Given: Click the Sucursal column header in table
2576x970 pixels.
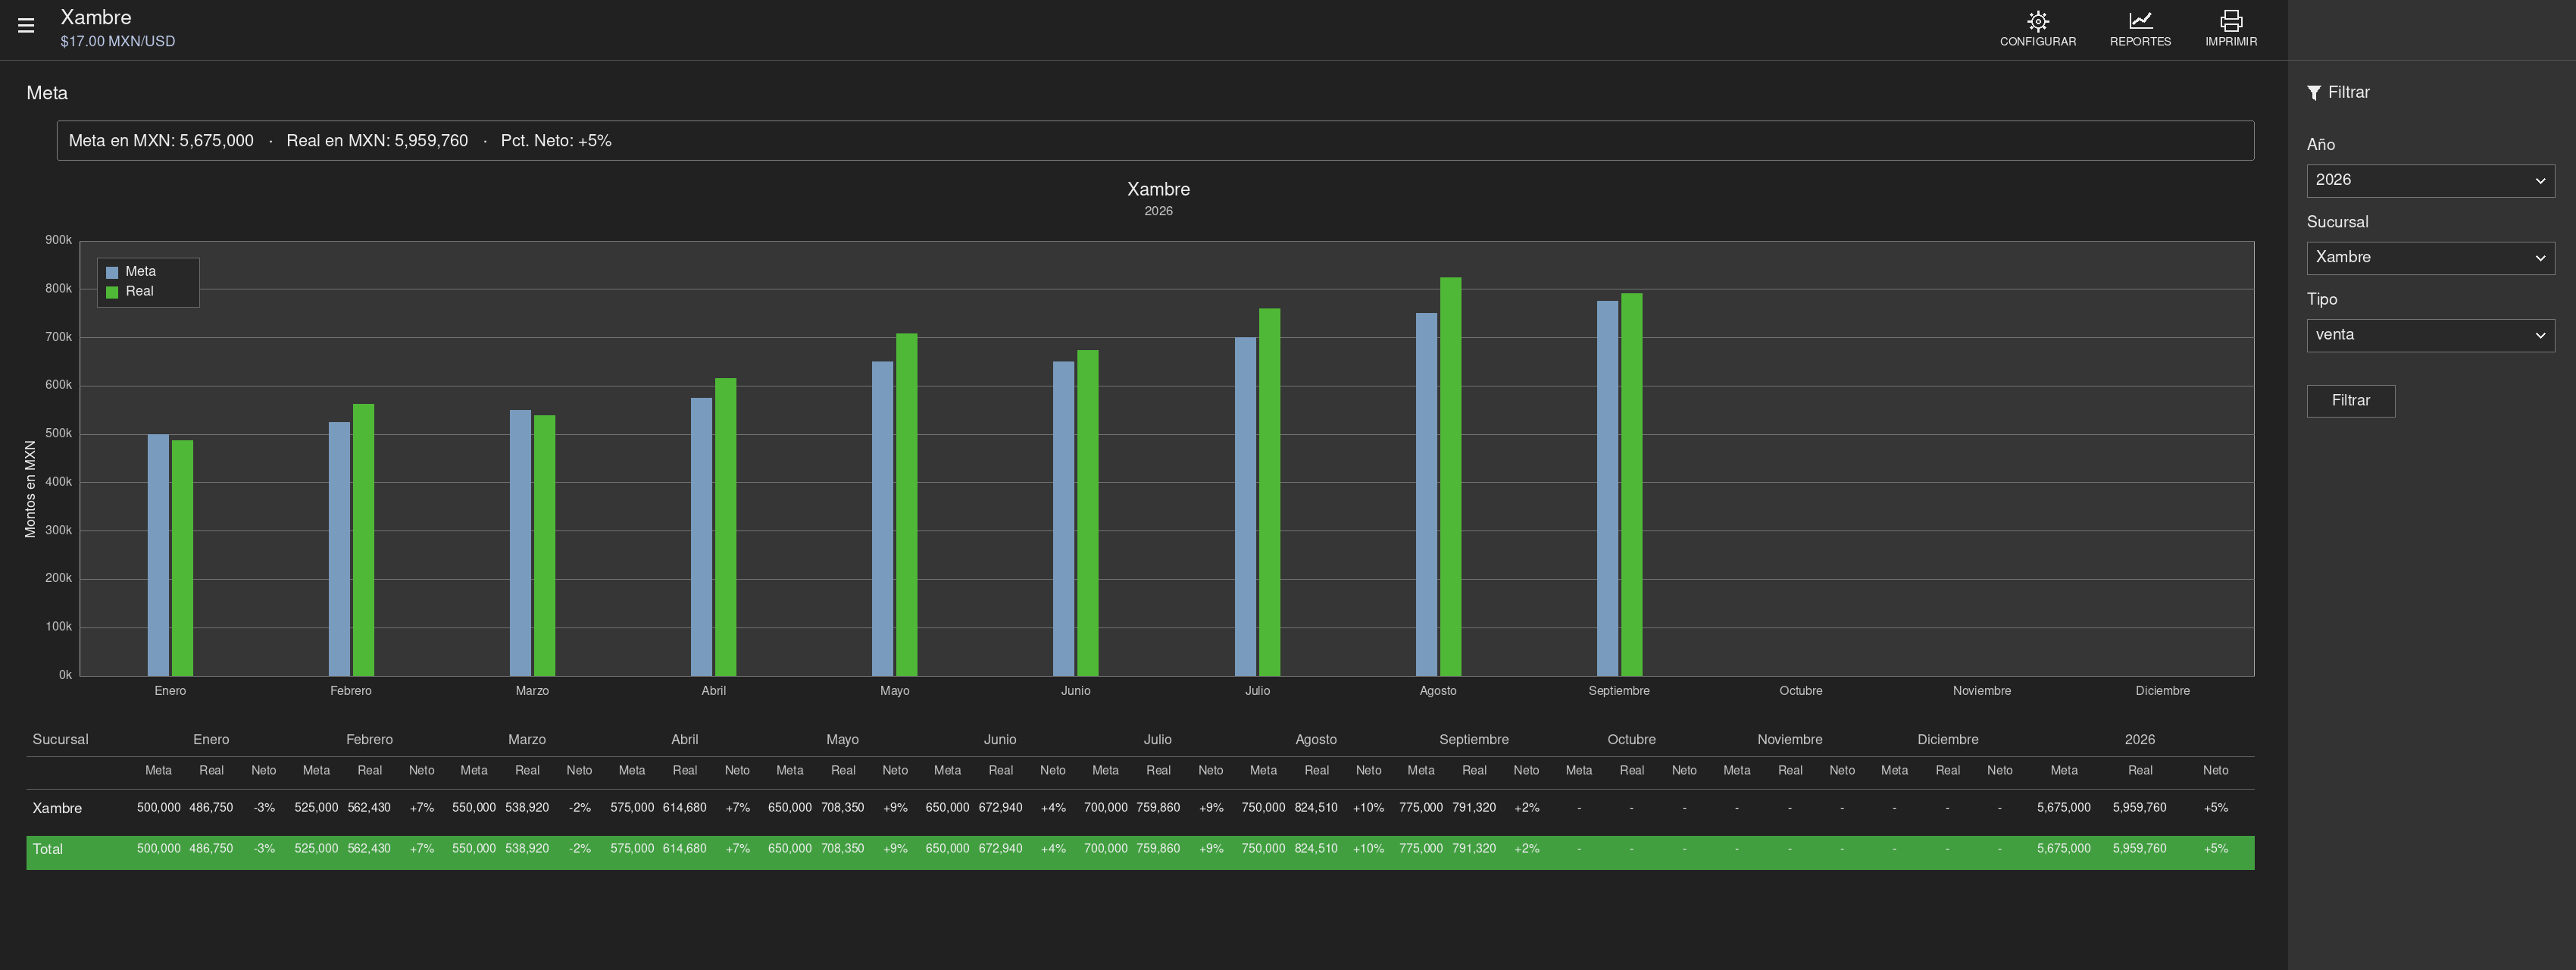Looking at the screenshot, I should click(60, 740).
